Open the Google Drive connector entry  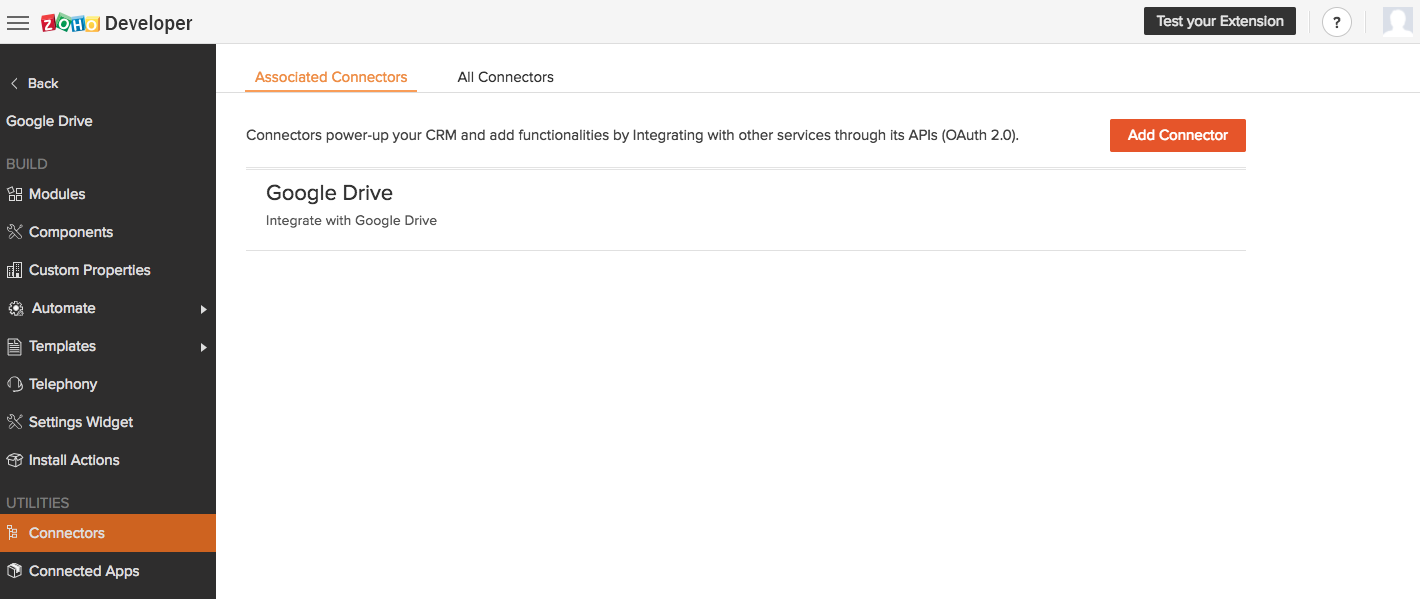pyautogui.click(x=745, y=206)
